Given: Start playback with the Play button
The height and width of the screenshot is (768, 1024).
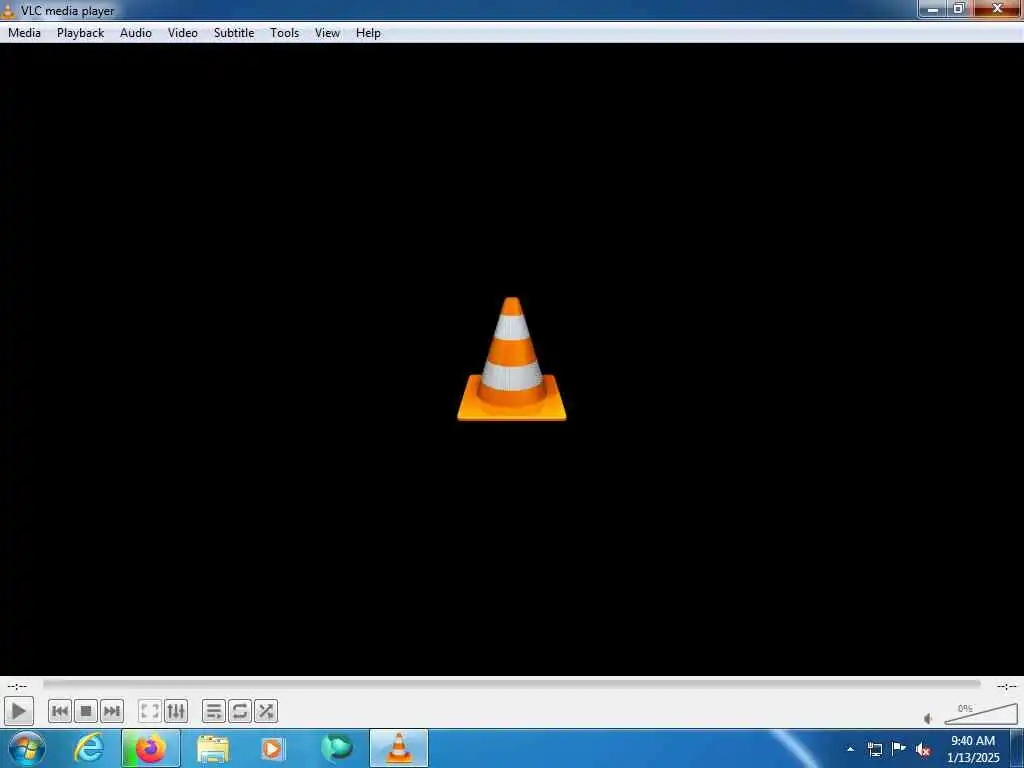Looking at the screenshot, I should pos(18,711).
